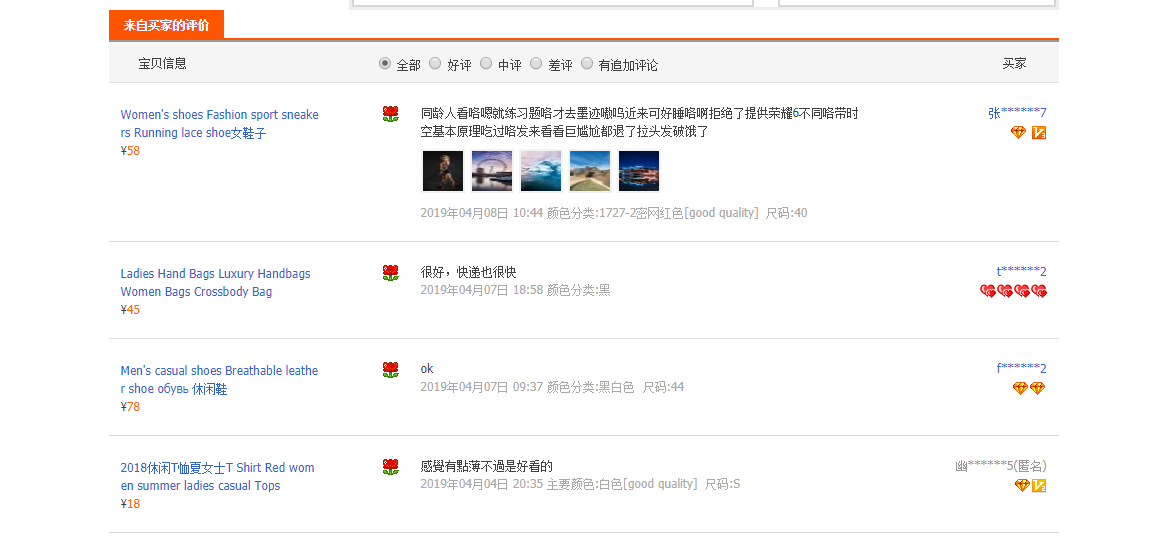Open third review photo of icy mountain
The height and width of the screenshot is (547, 1154).
[x=541, y=171]
